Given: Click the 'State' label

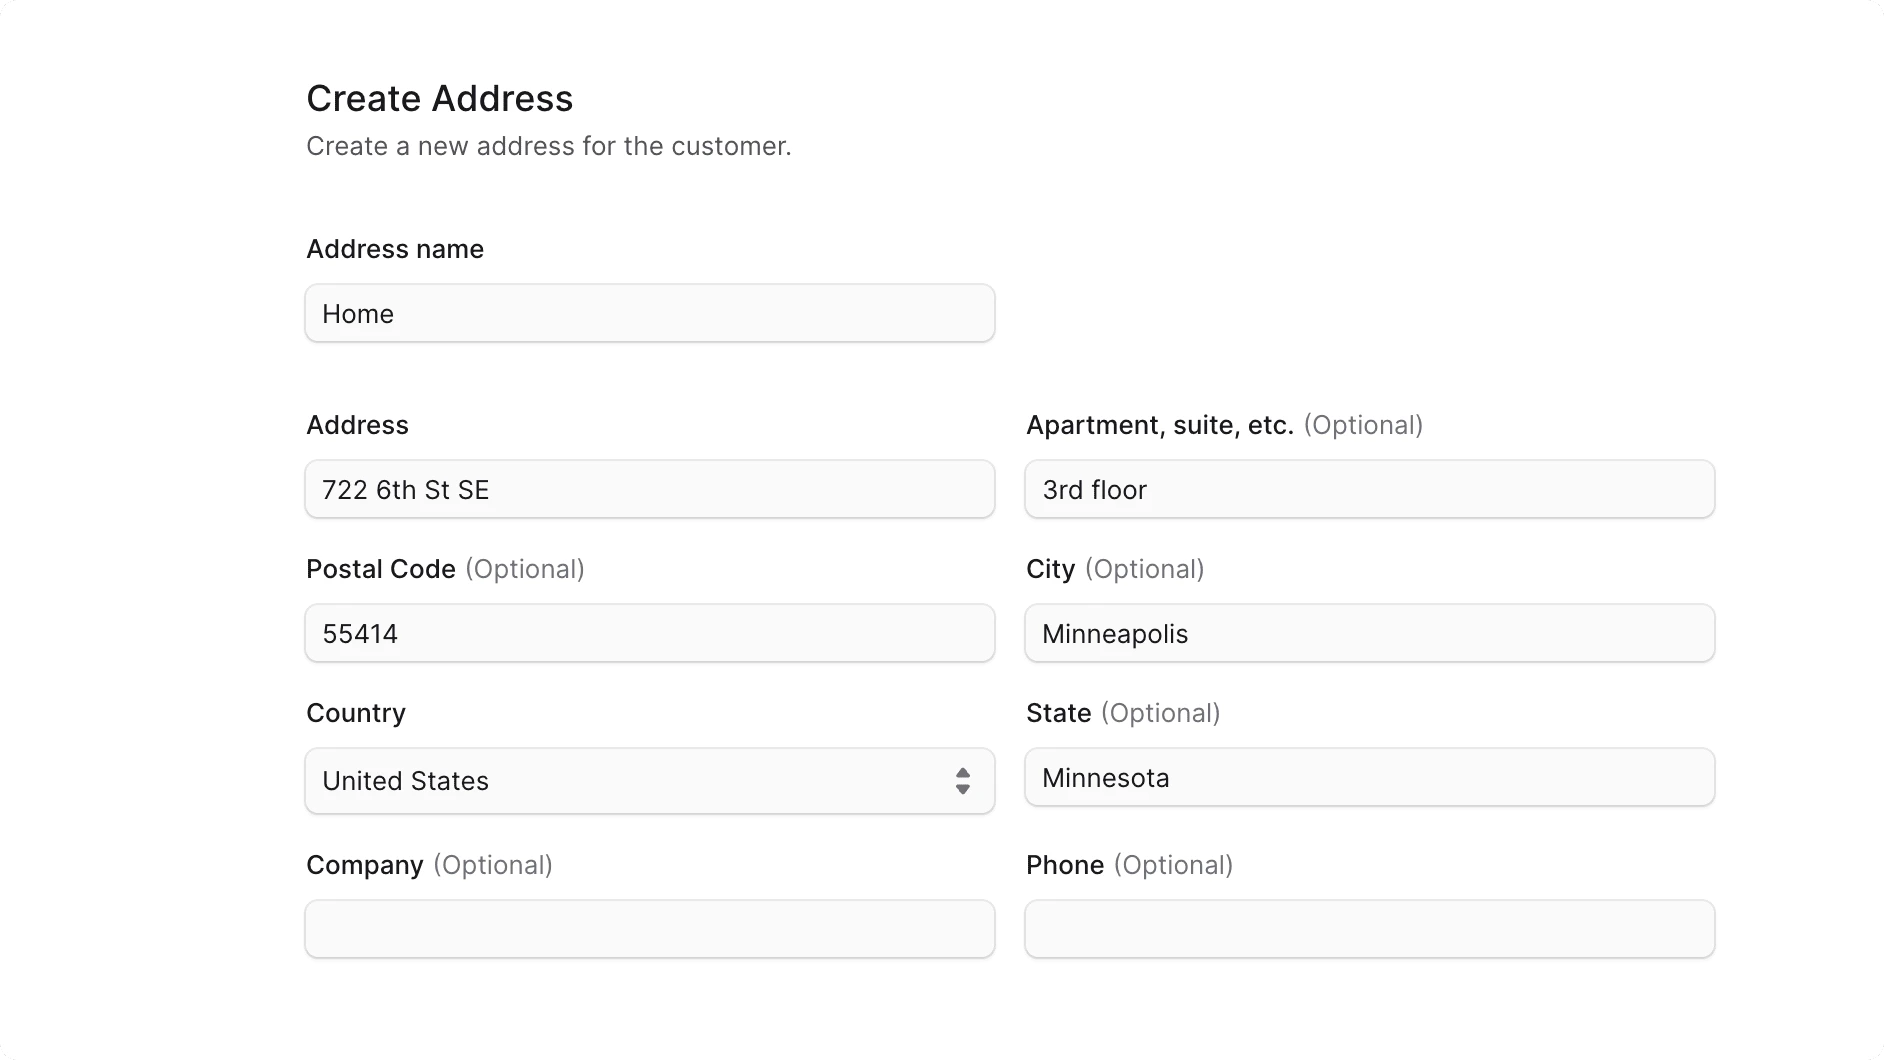Looking at the screenshot, I should click(x=1059, y=713).
